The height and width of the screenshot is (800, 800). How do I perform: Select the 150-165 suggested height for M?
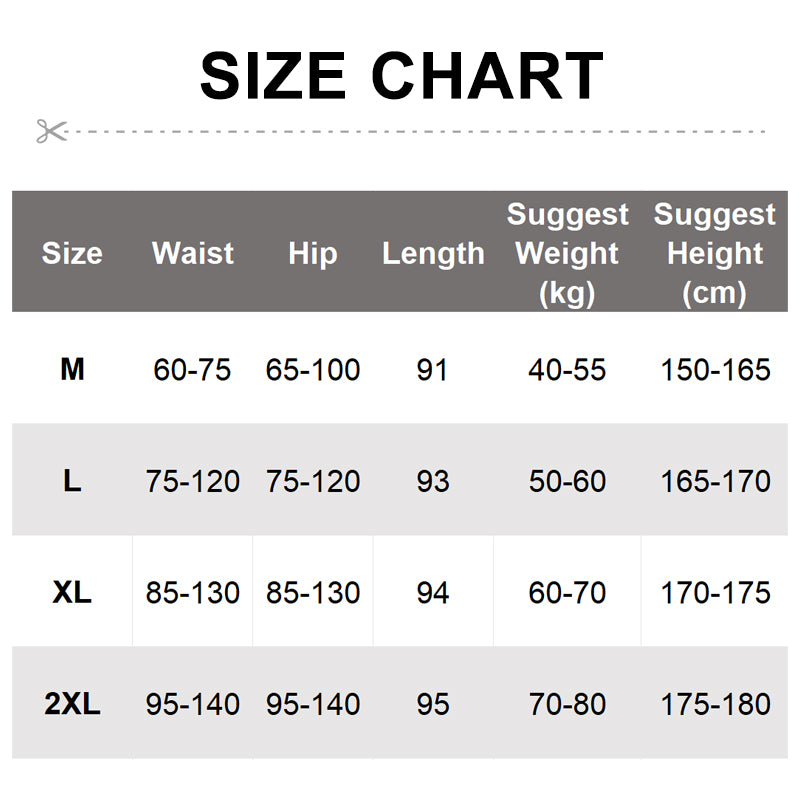tap(715, 370)
